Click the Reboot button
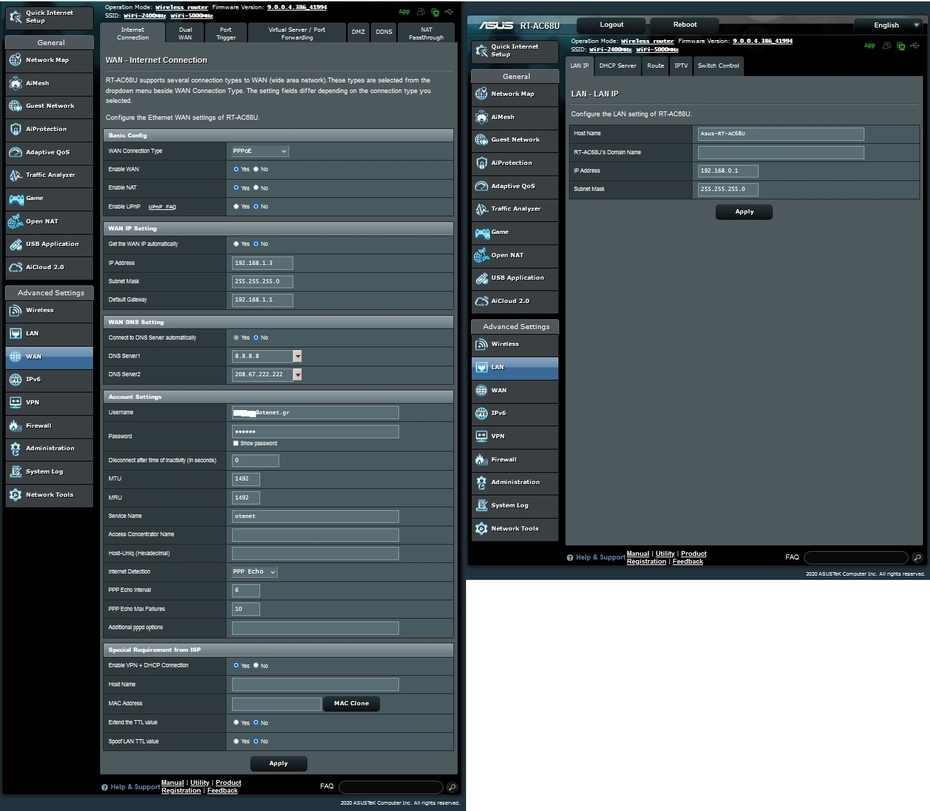The width and height of the screenshot is (930, 811). [x=684, y=25]
